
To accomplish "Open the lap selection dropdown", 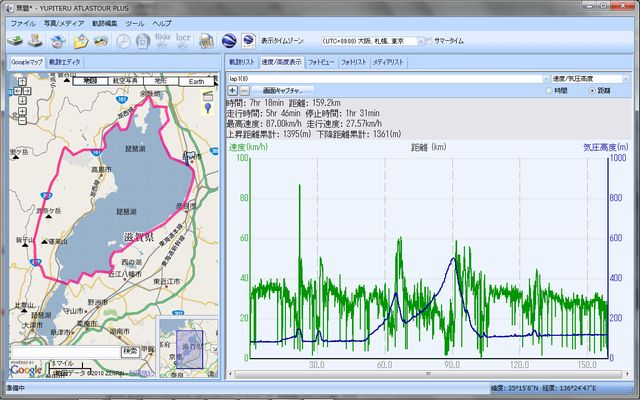I will [547, 78].
